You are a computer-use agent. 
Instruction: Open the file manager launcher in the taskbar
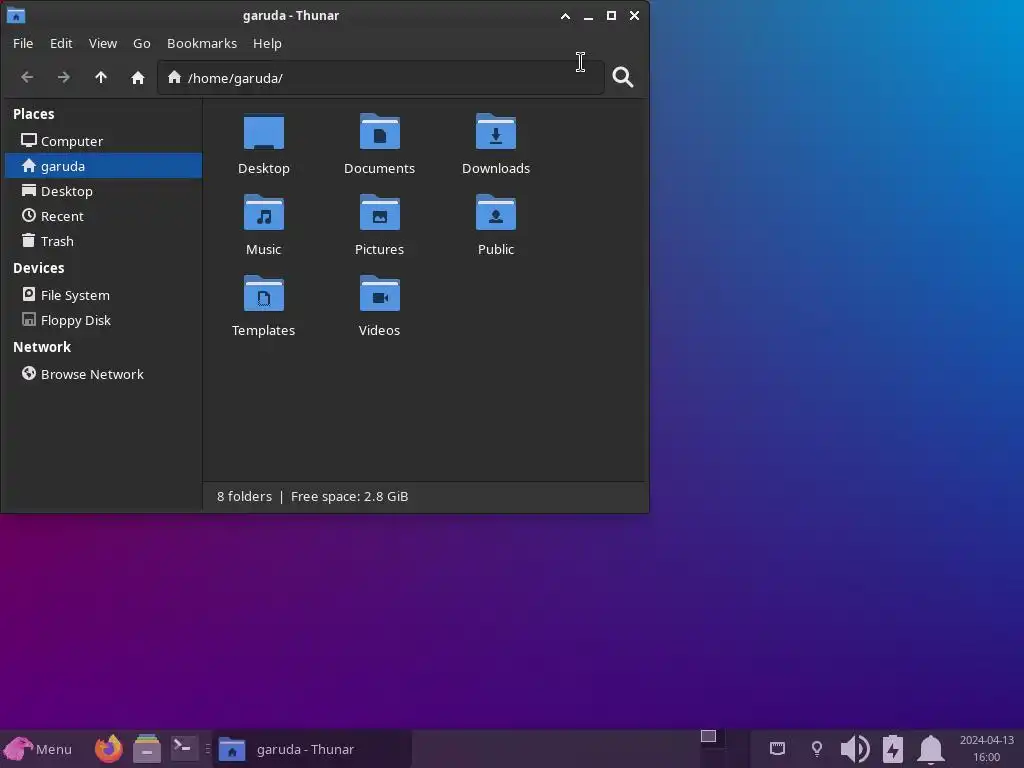pyautogui.click(x=147, y=749)
